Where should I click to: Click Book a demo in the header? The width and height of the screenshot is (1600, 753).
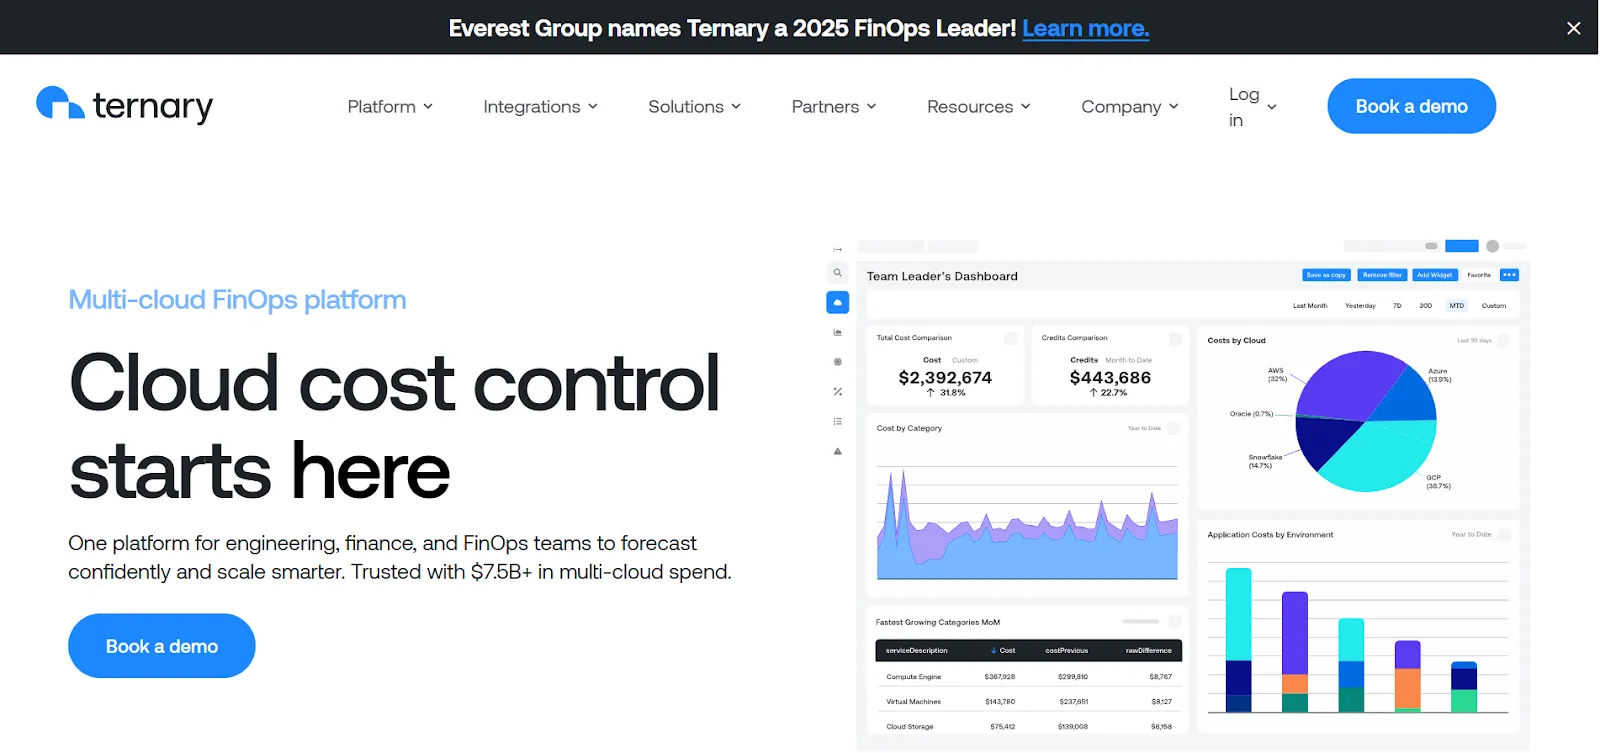(1411, 106)
